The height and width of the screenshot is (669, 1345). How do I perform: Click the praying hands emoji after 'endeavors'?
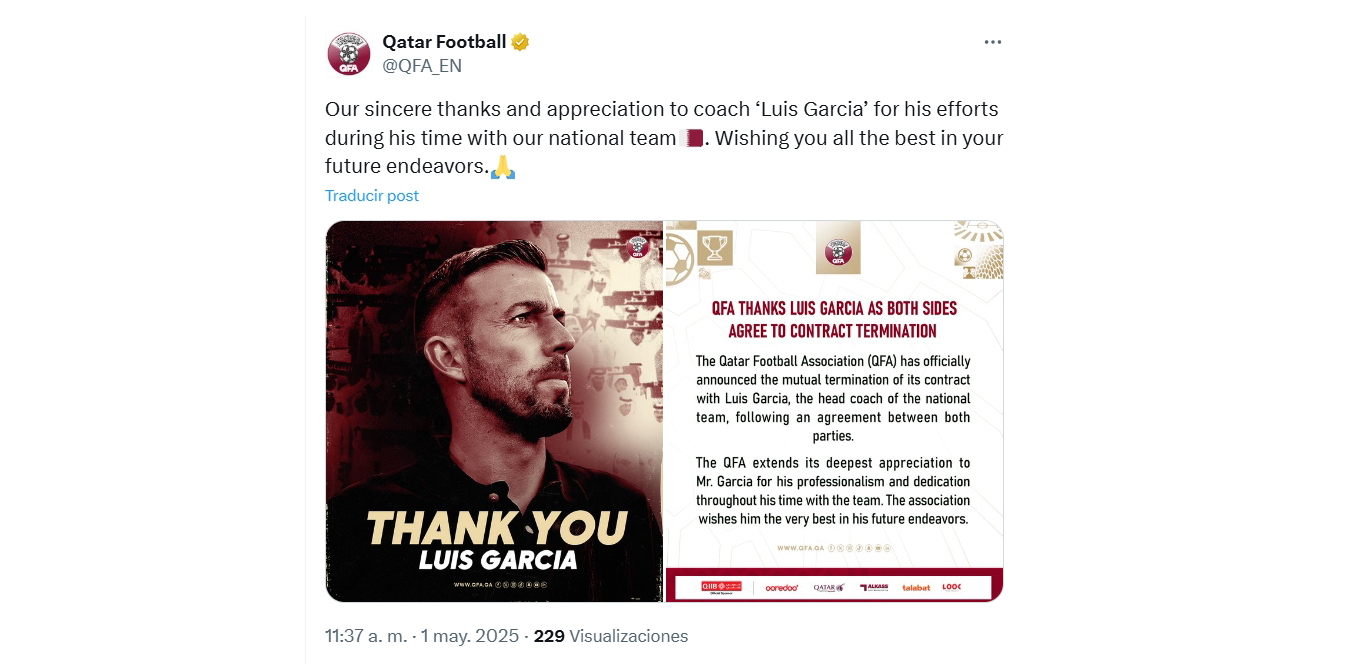(503, 167)
